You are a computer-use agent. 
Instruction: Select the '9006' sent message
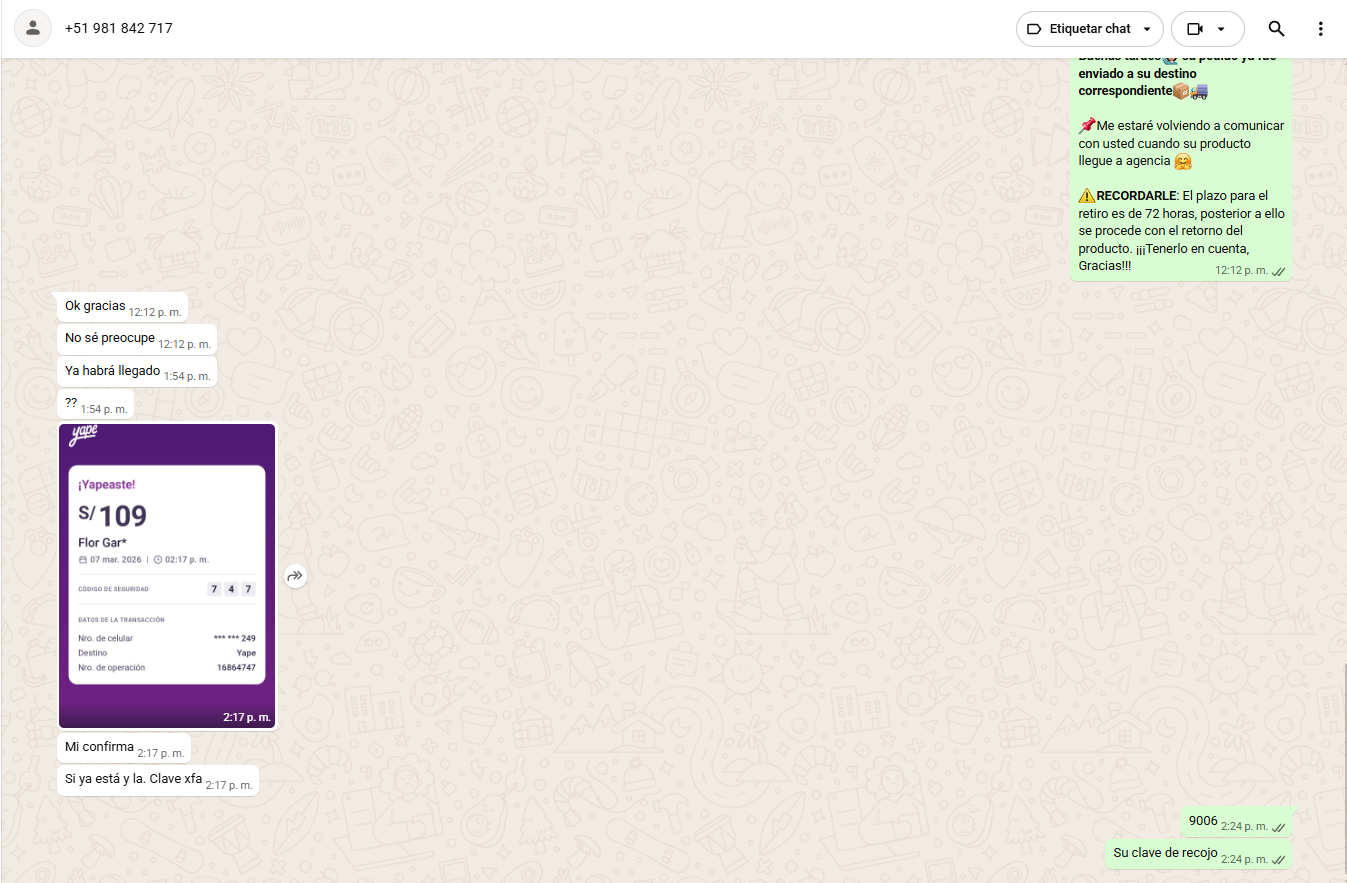1203,821
